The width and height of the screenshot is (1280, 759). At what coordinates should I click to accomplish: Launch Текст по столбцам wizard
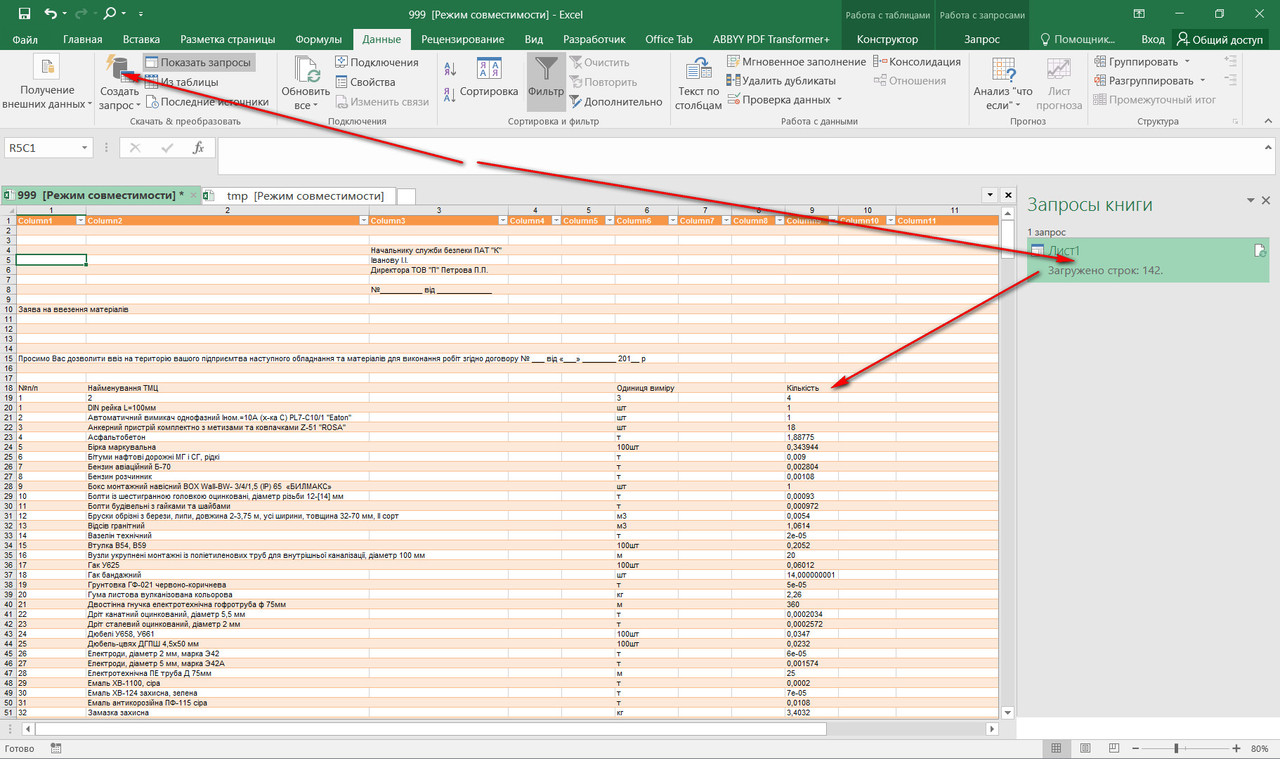699,83
